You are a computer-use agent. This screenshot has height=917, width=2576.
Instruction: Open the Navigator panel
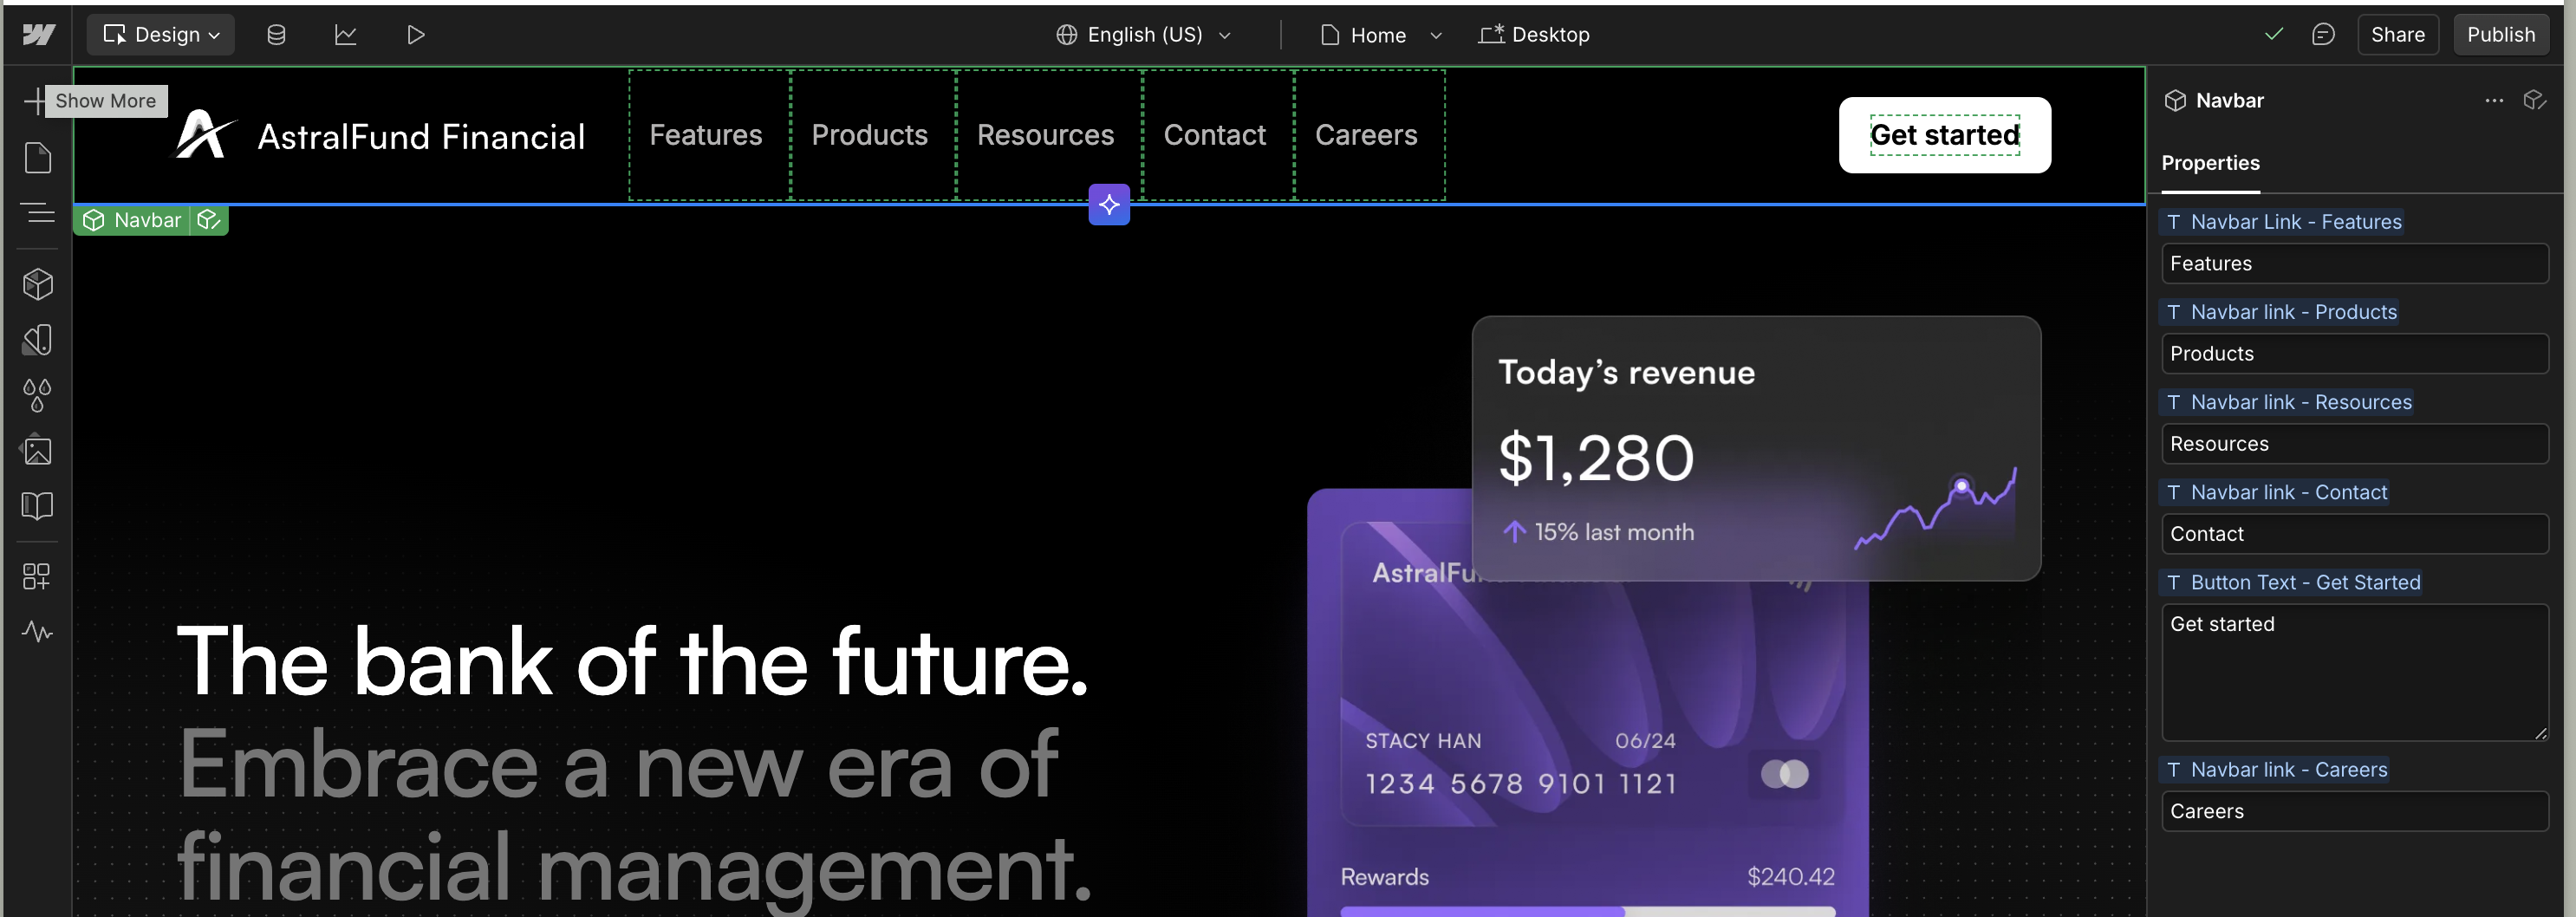[x=37, y=213]
